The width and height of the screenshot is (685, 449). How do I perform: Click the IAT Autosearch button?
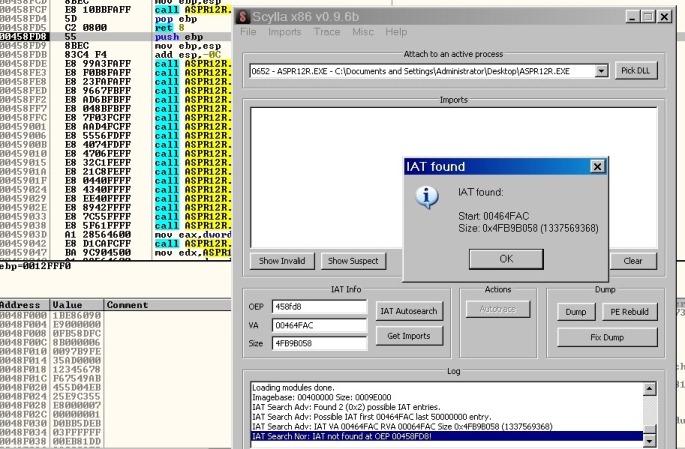[x=409, y=311]
